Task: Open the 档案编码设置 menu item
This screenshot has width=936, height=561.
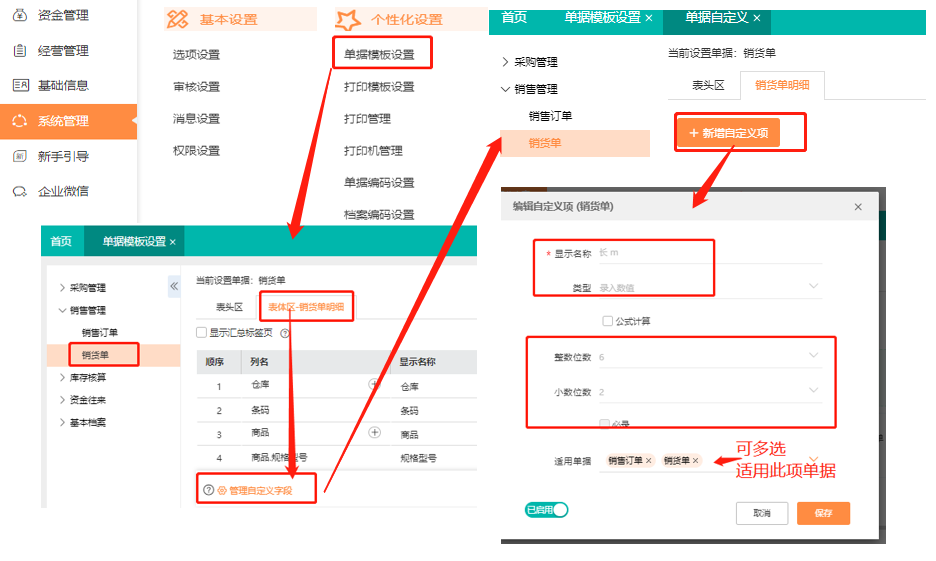Action: coord(379,214)
